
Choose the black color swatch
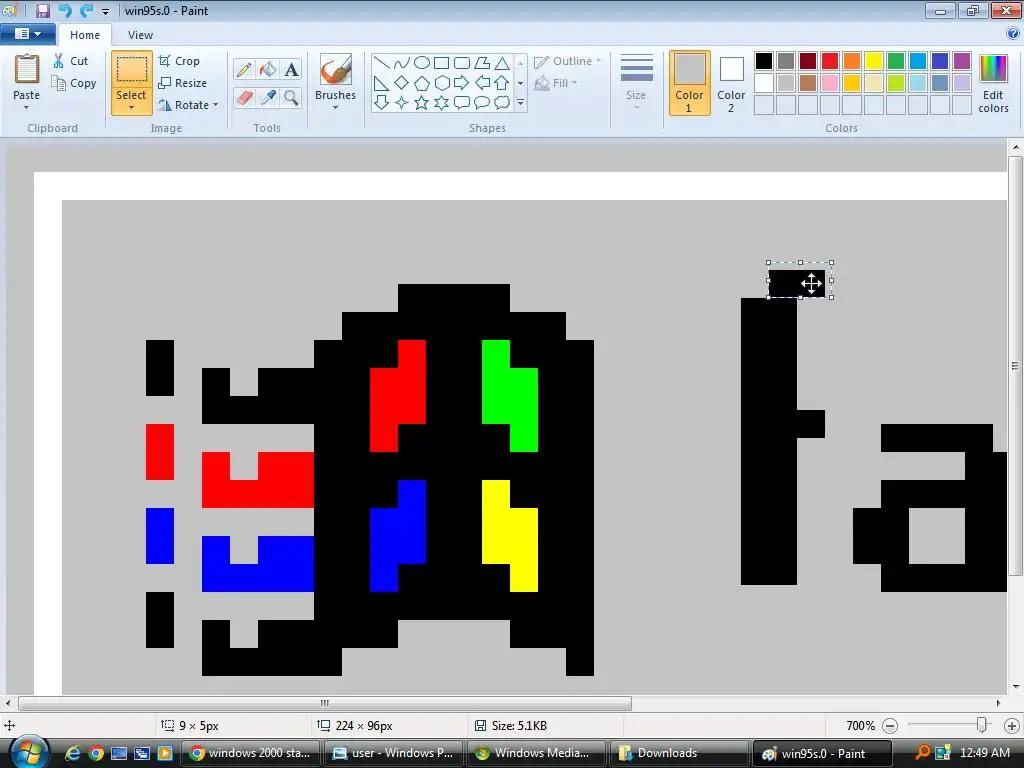click(x=764, y=61)
